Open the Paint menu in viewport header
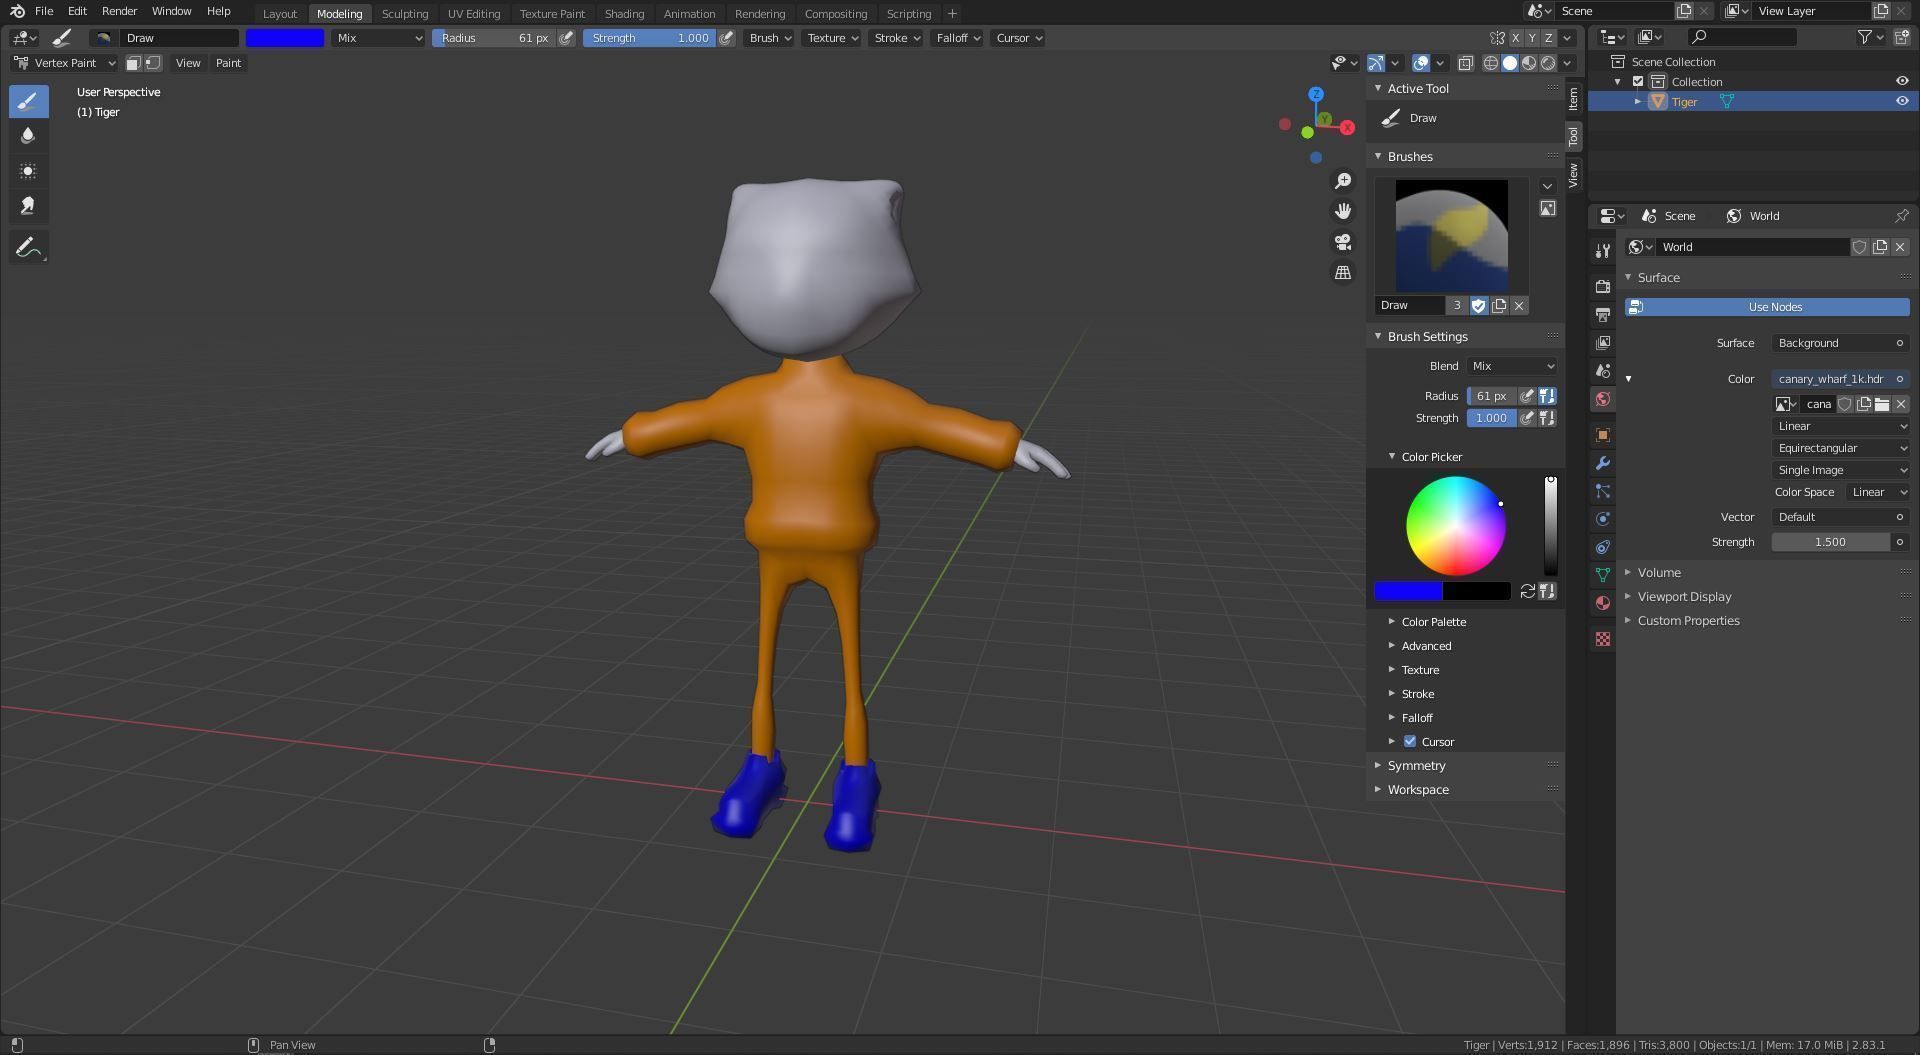The height and width of the screenshot is (1055, 1920). coord(228,63)
